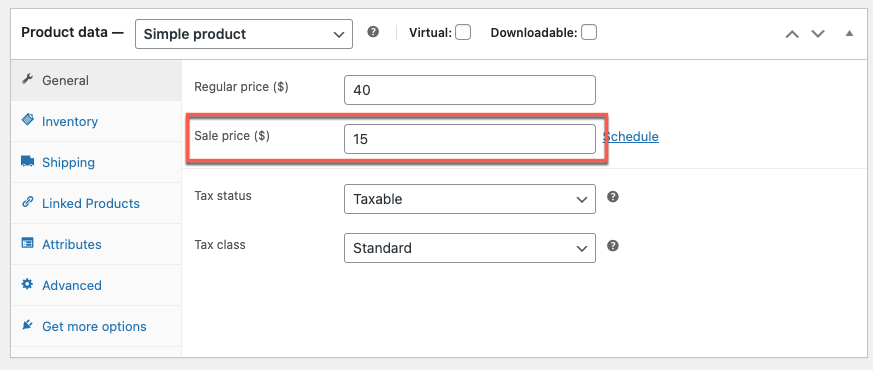Open the Simple product type dropdown

244,34
